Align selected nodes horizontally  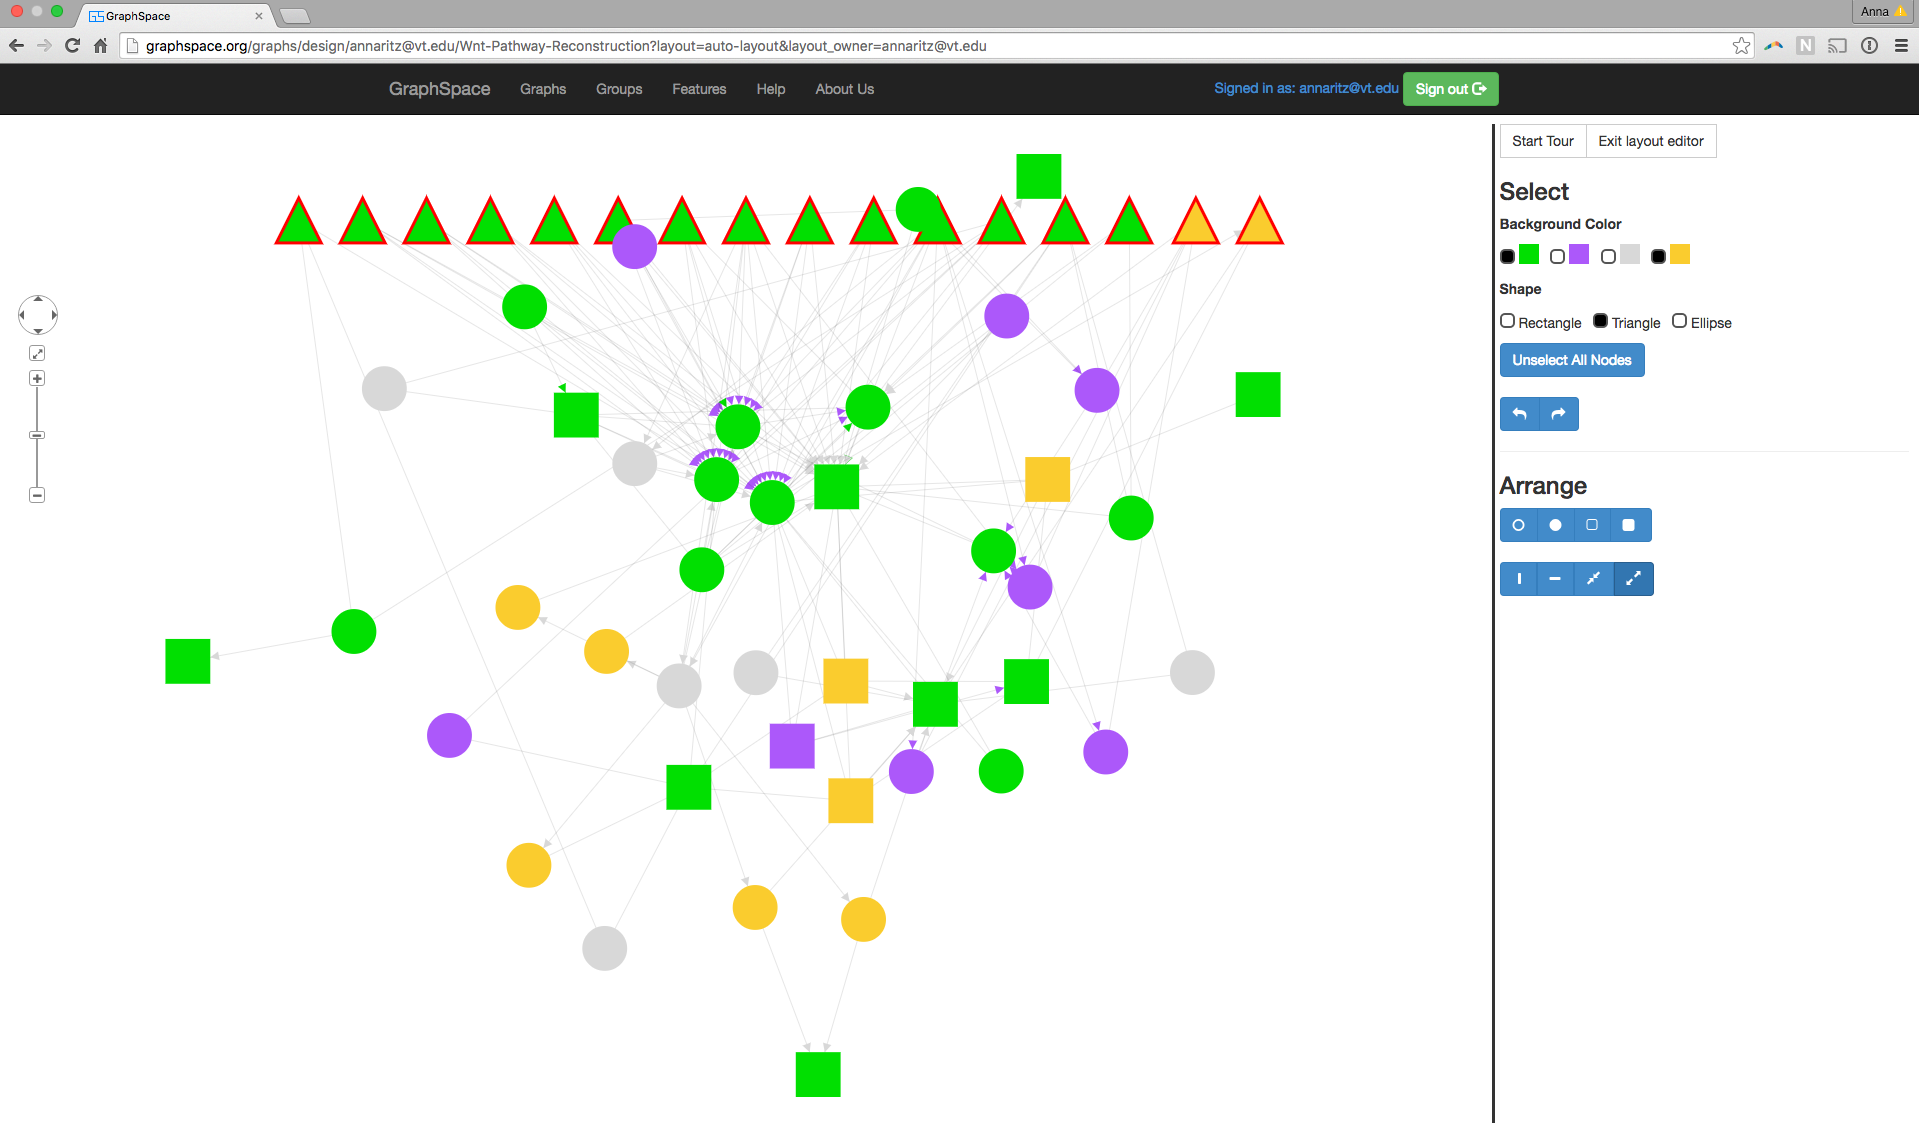pyautogui.click(x=1555, y=579)
